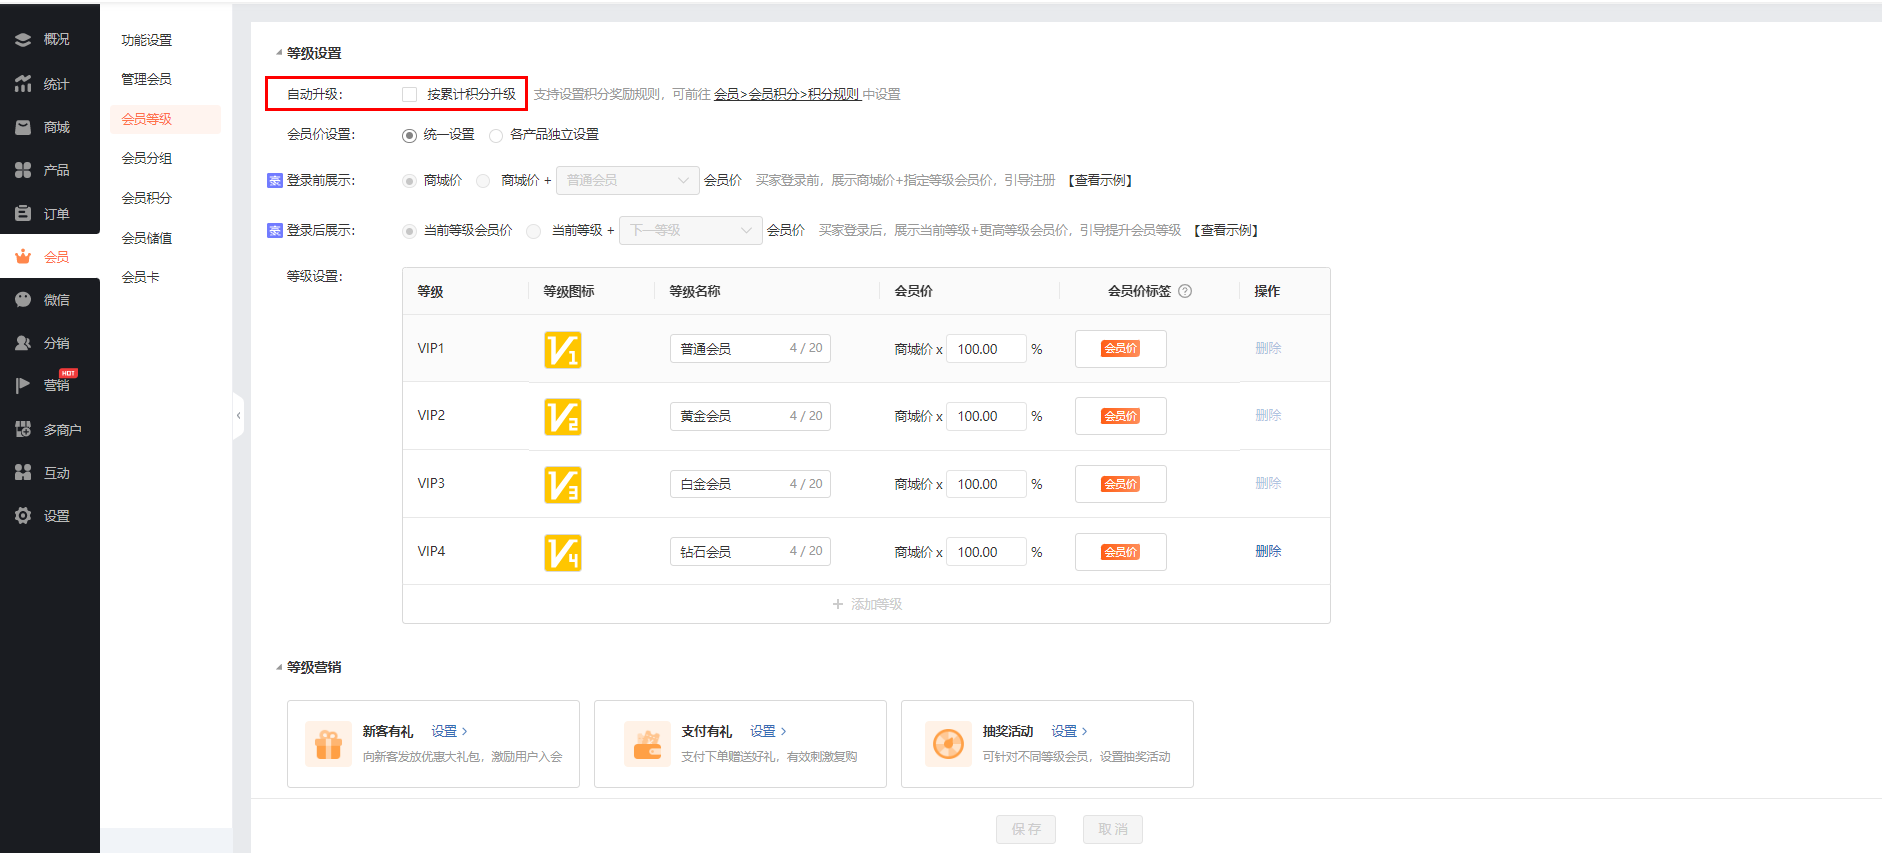Delete the VIP4 level row
1882x853 pixels.
[x=1268, y=551]
